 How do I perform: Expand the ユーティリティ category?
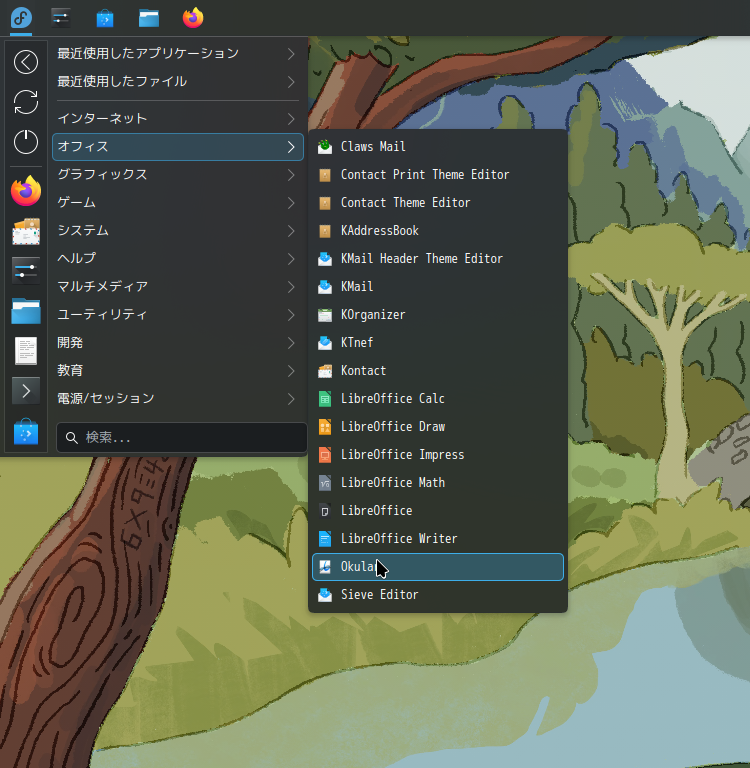pos(177,314)
